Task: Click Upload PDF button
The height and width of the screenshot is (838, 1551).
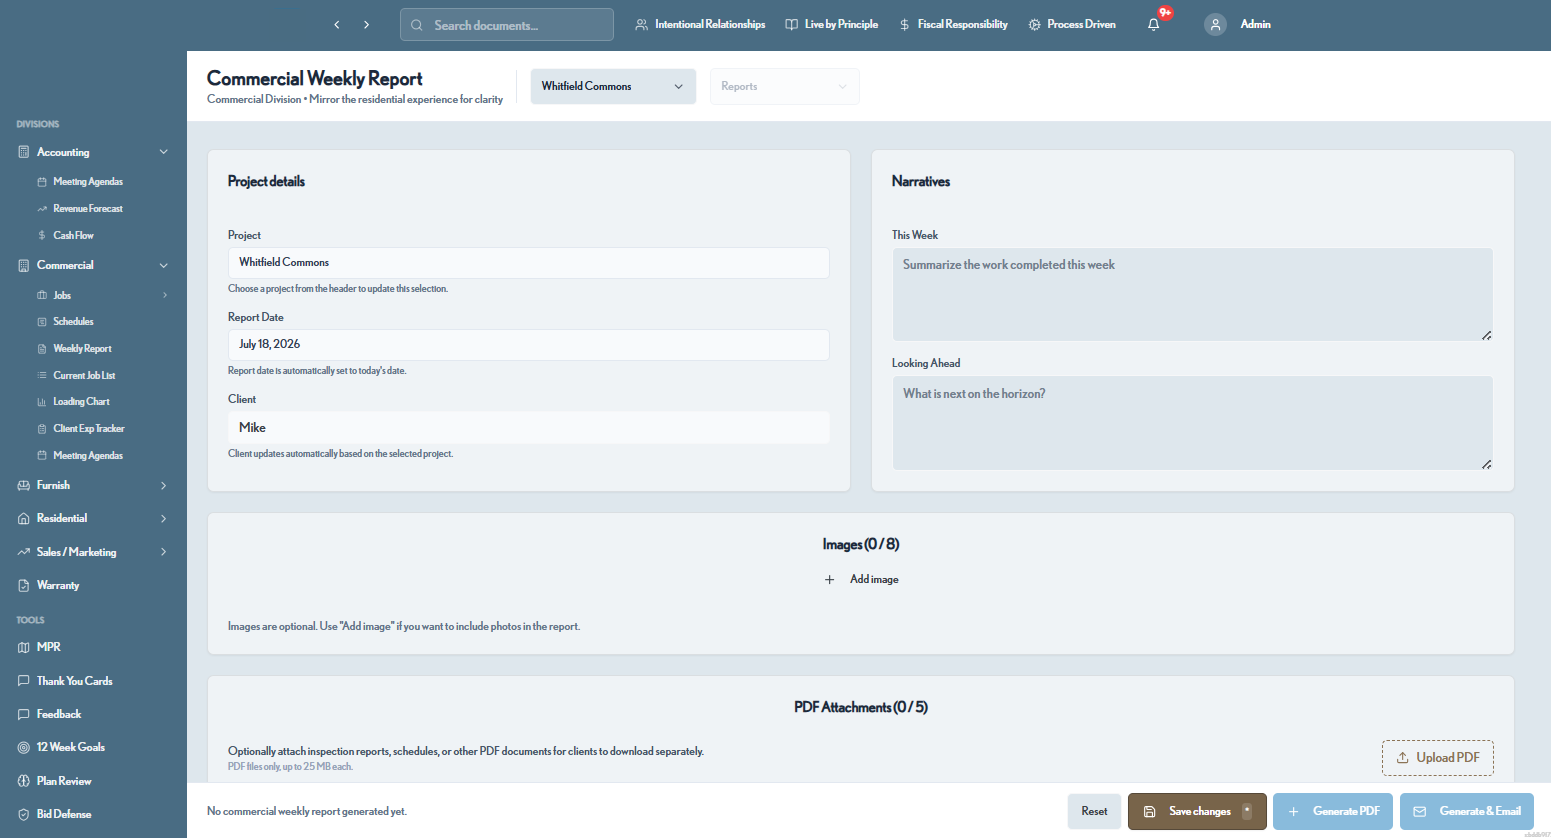Action: click(x=1438, y=758)
